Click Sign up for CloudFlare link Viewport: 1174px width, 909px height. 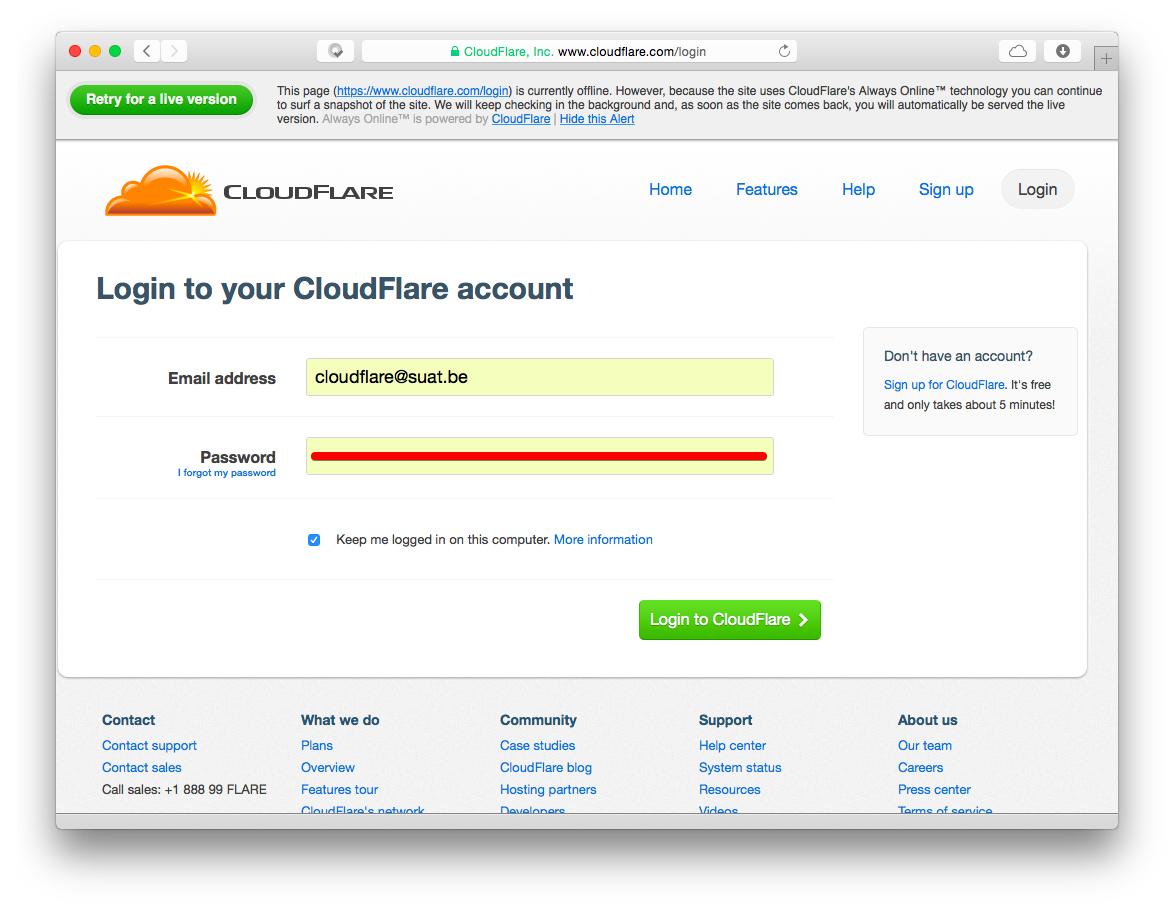coord(944,385)
